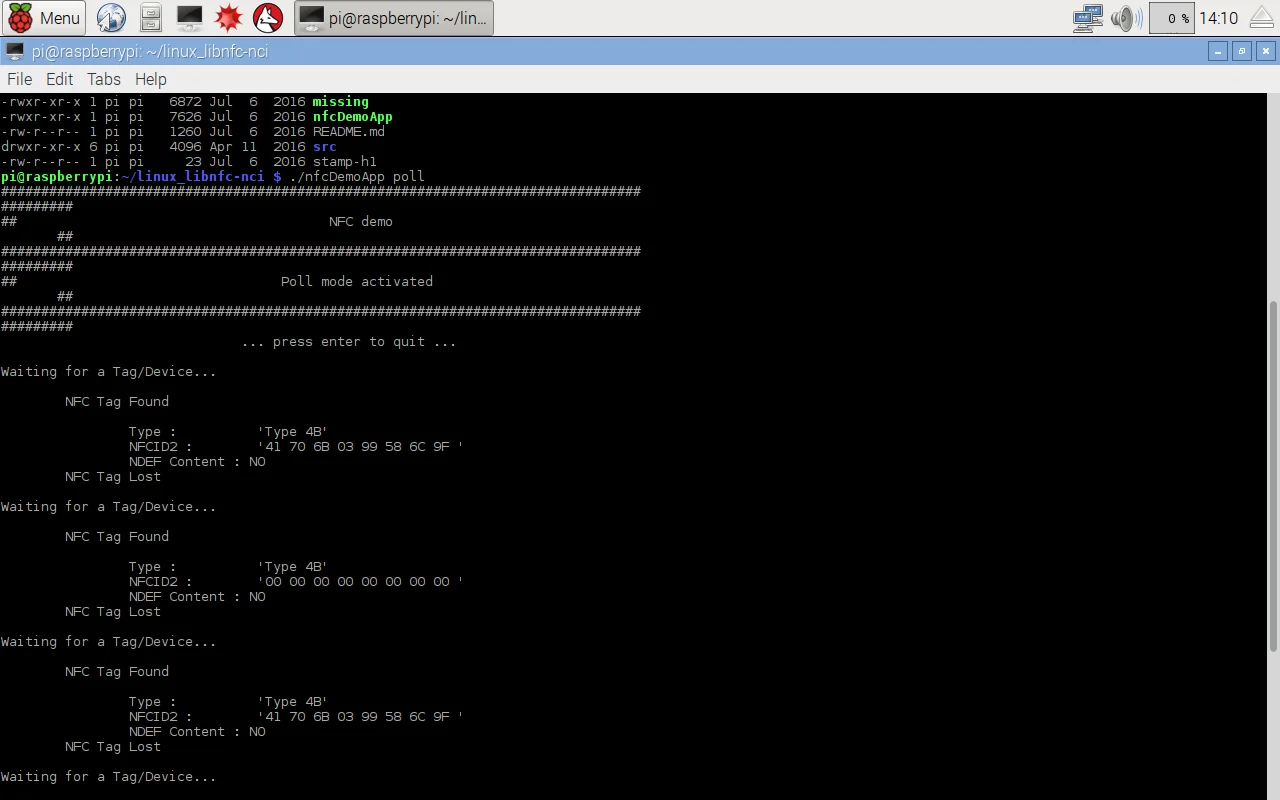Maximize the terminal window

coord(1242,51)
